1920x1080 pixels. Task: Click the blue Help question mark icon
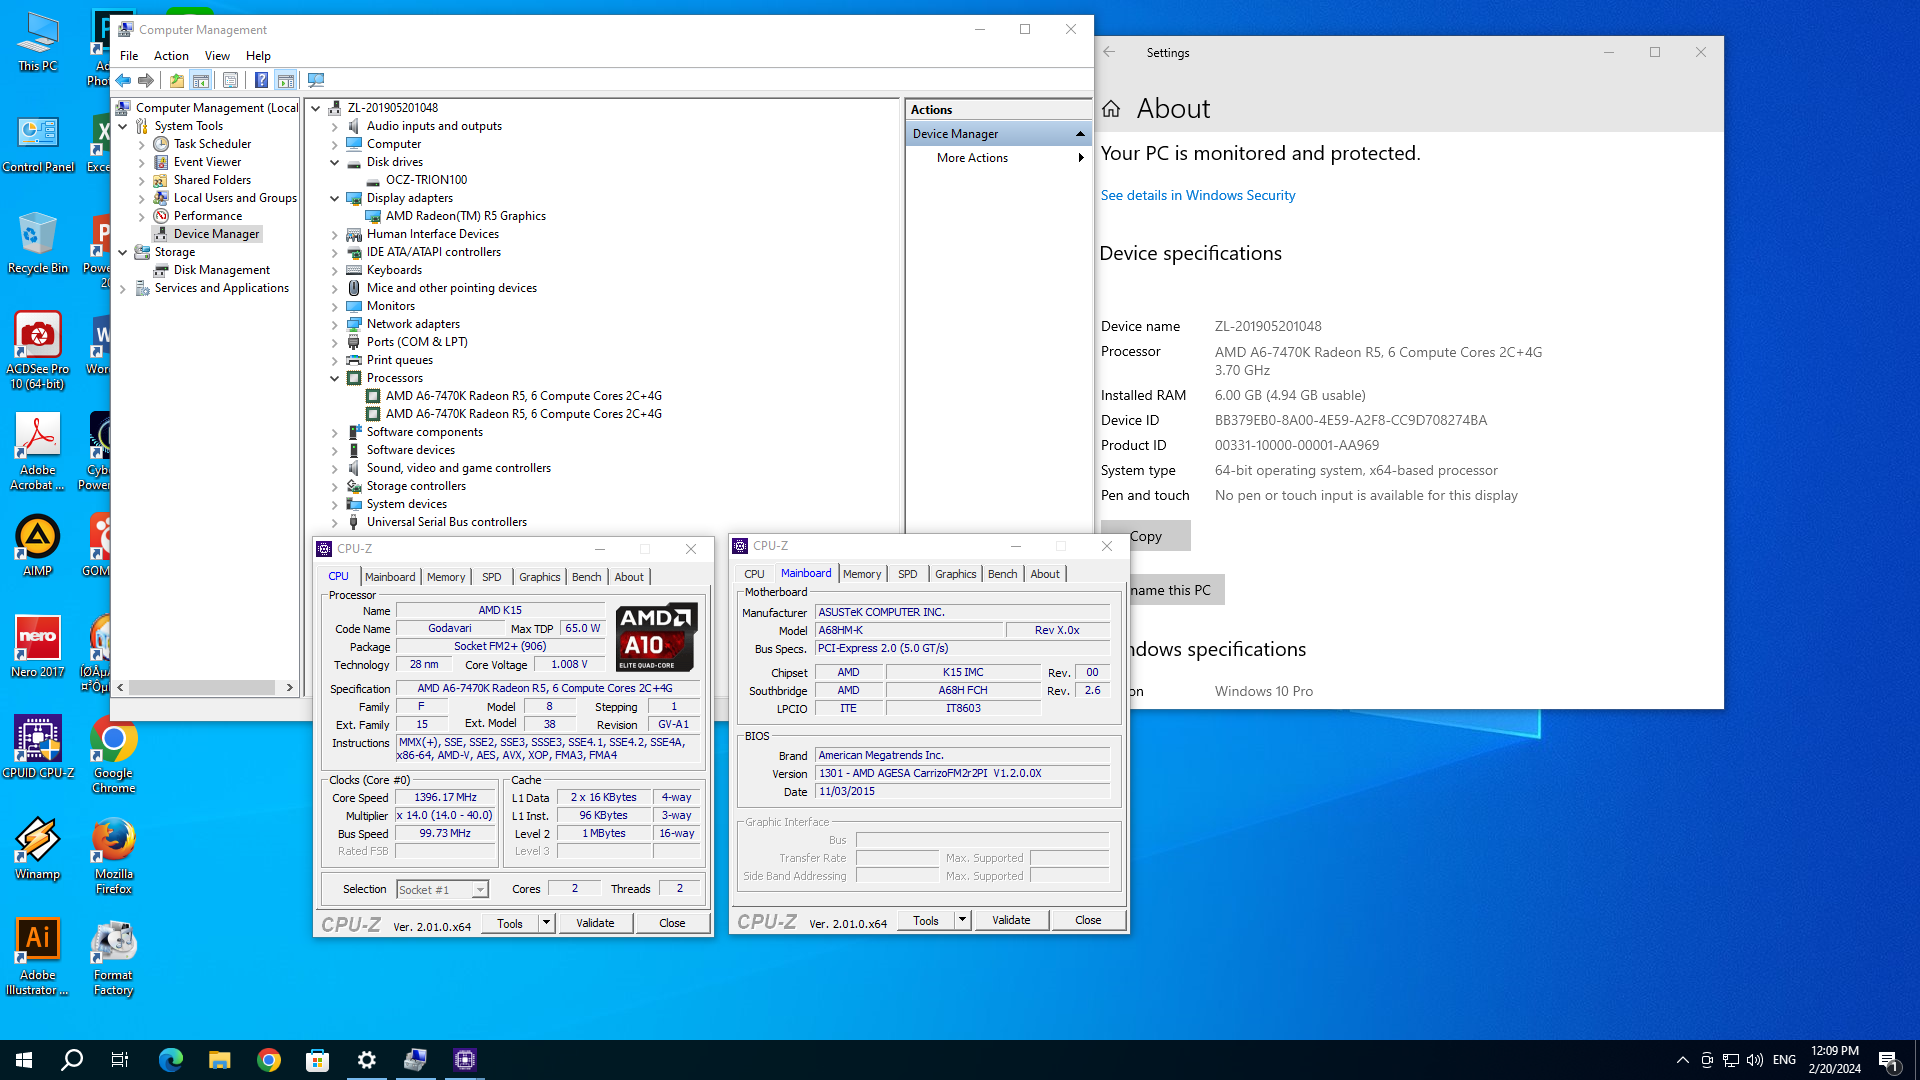(x=261, y=80)
